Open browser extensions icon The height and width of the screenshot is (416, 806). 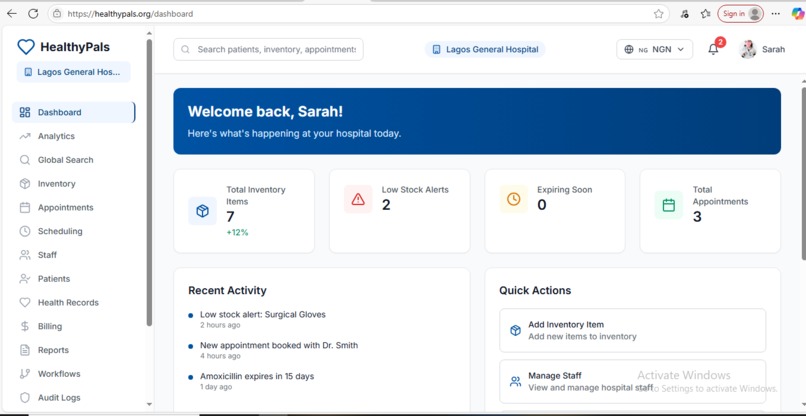pos(684,14)
